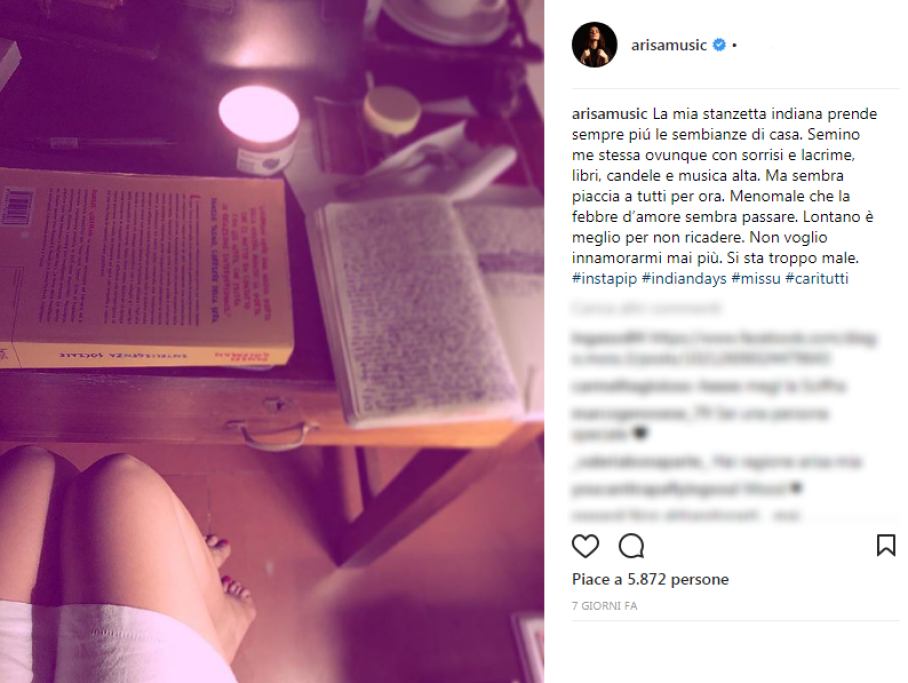This screenshot has height=683, width=908.
Task: Open arisamusic username in the post header
Action: pos(669,45)
